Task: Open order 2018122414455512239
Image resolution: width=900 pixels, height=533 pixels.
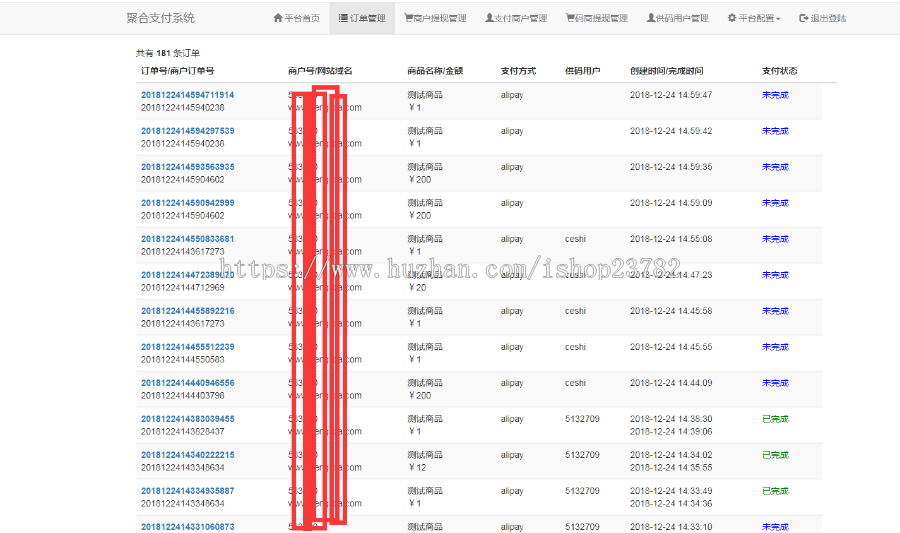Action: click(x=188, y=347)
